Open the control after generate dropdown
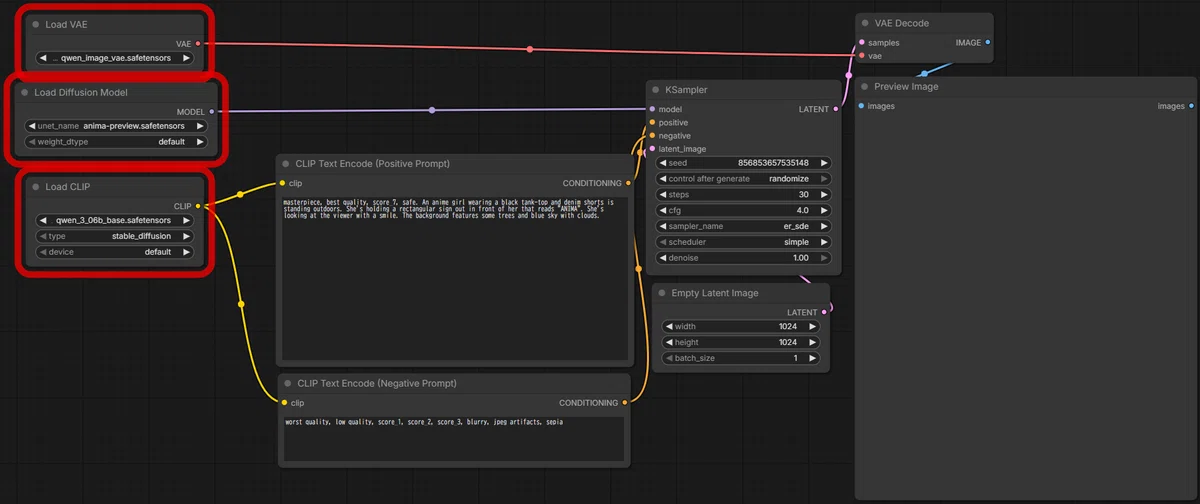 [743, 179]
